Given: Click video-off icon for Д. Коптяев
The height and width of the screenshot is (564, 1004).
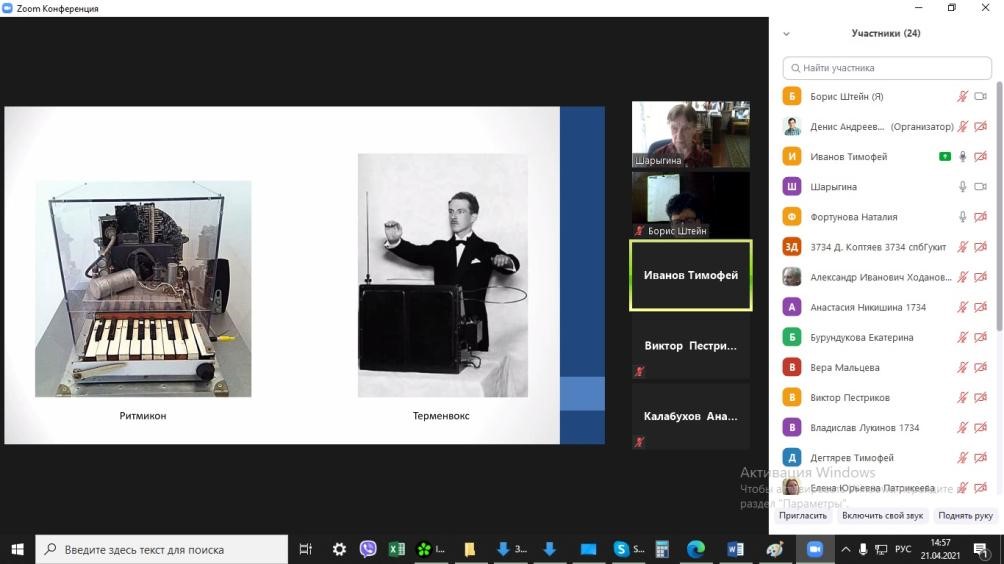Looking at the screenshot, I should click(980, 247).
